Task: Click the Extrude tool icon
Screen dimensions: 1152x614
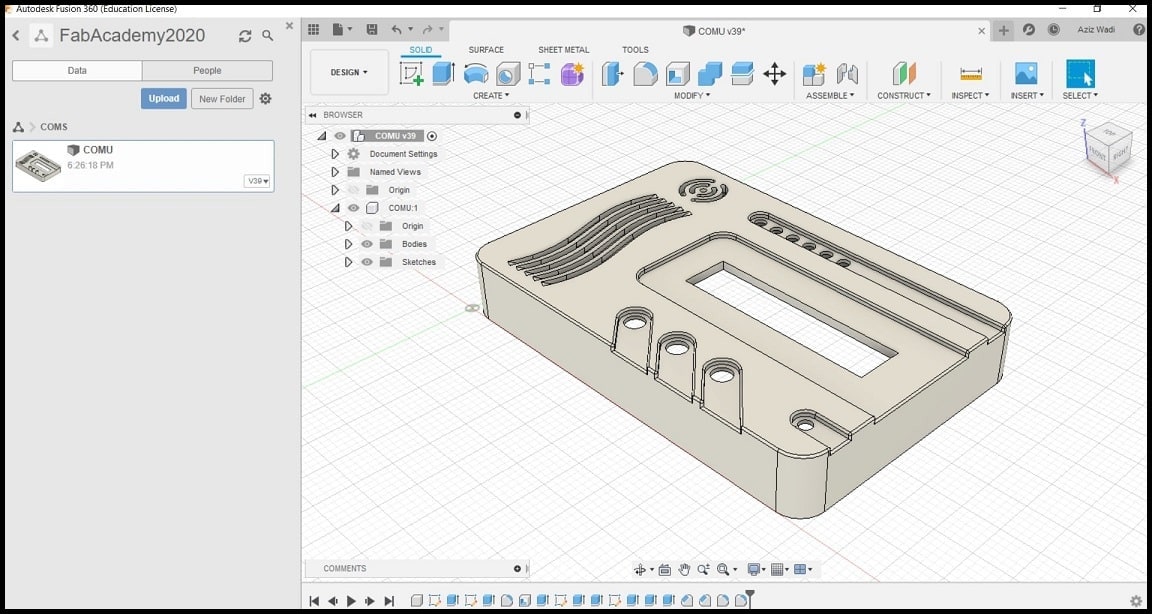Action: (x=443, y=74)
